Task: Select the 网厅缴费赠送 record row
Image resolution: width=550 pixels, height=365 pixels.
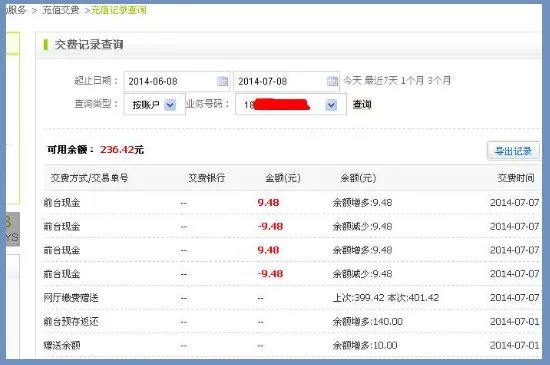Action: pyautogui.click(x=292, y=298)
